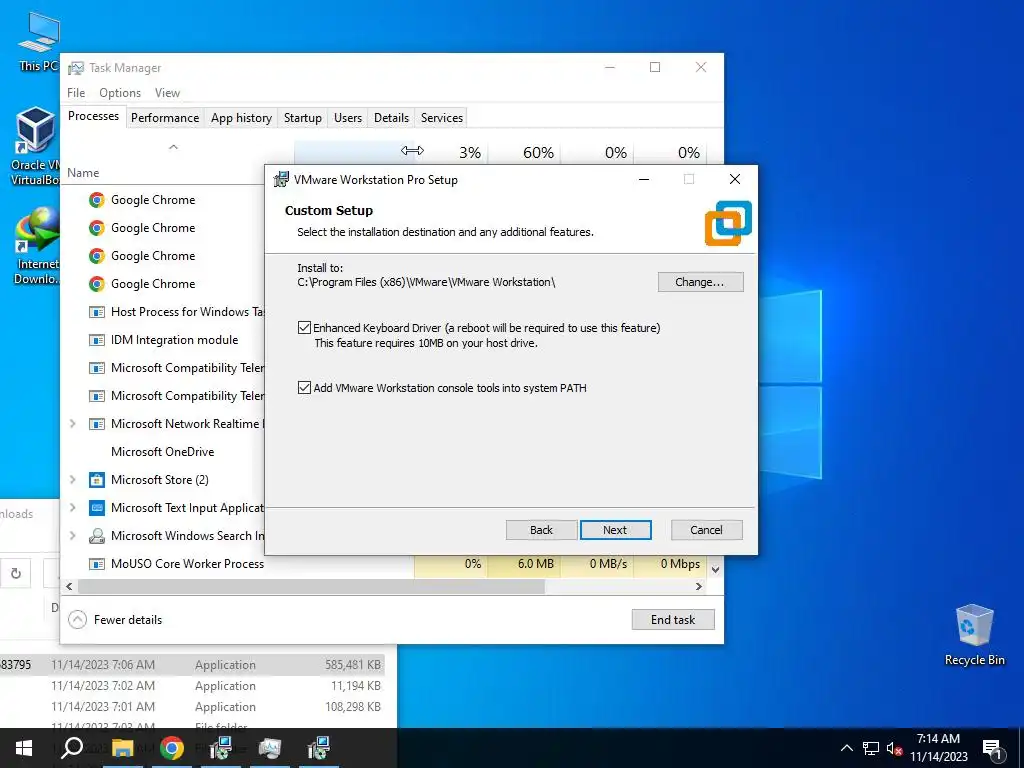Expand the Microsoft Windows Search process group
The image size is (1024, 768).
coord(73,536)
